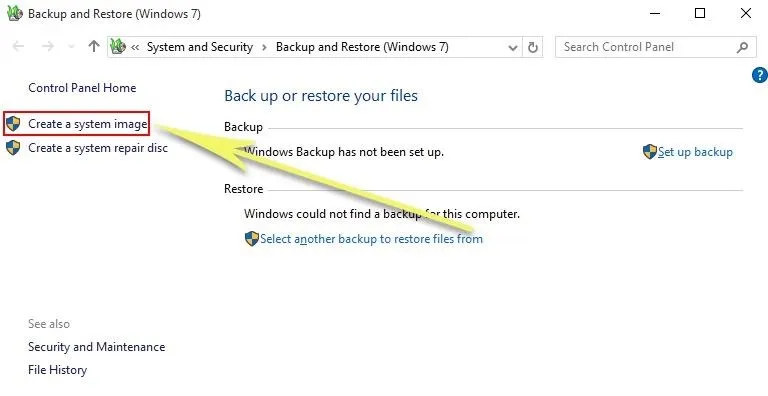
Task: Open help with the blue question mark
Action: pyautogui.click(x=760, y=75)
